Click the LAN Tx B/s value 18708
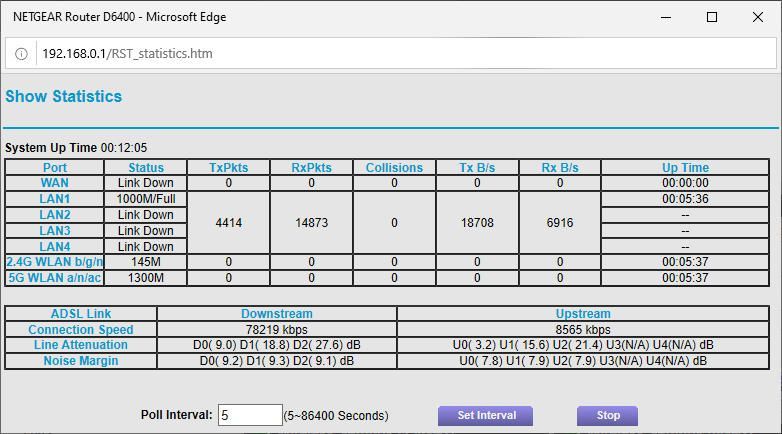The height and width of the screenshot is (434, 782). tap(477, 222)
